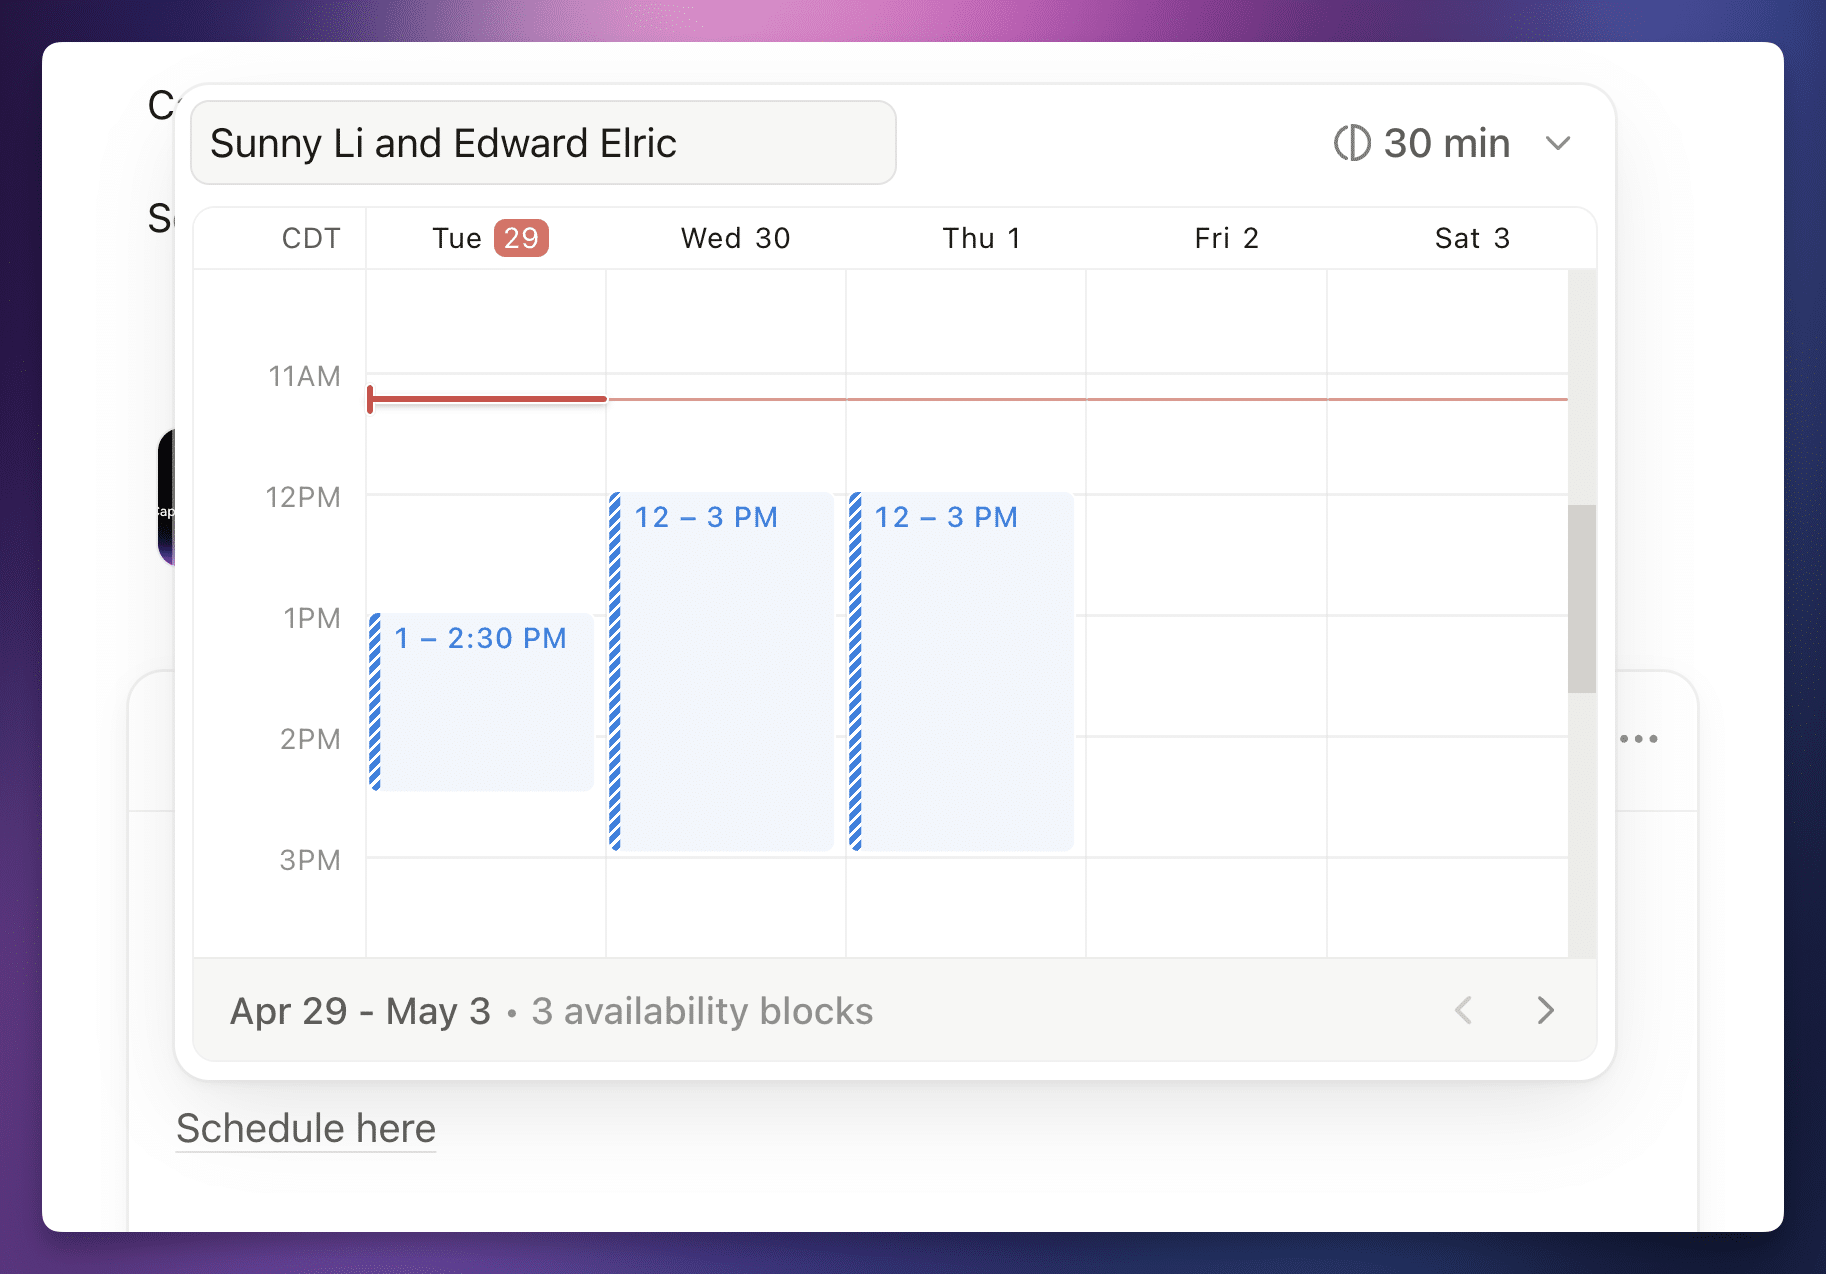Go to the next week arrow
The width and height of the screenshot is (1826, 1274).
tap(1546, 1010)
